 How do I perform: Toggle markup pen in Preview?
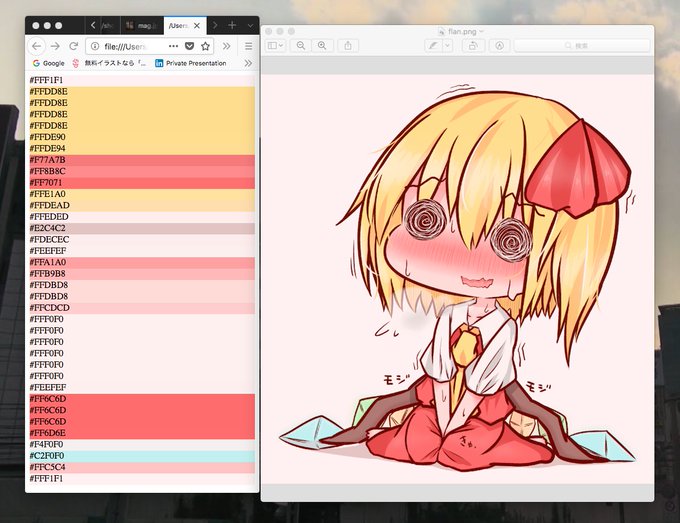[433, 46]
